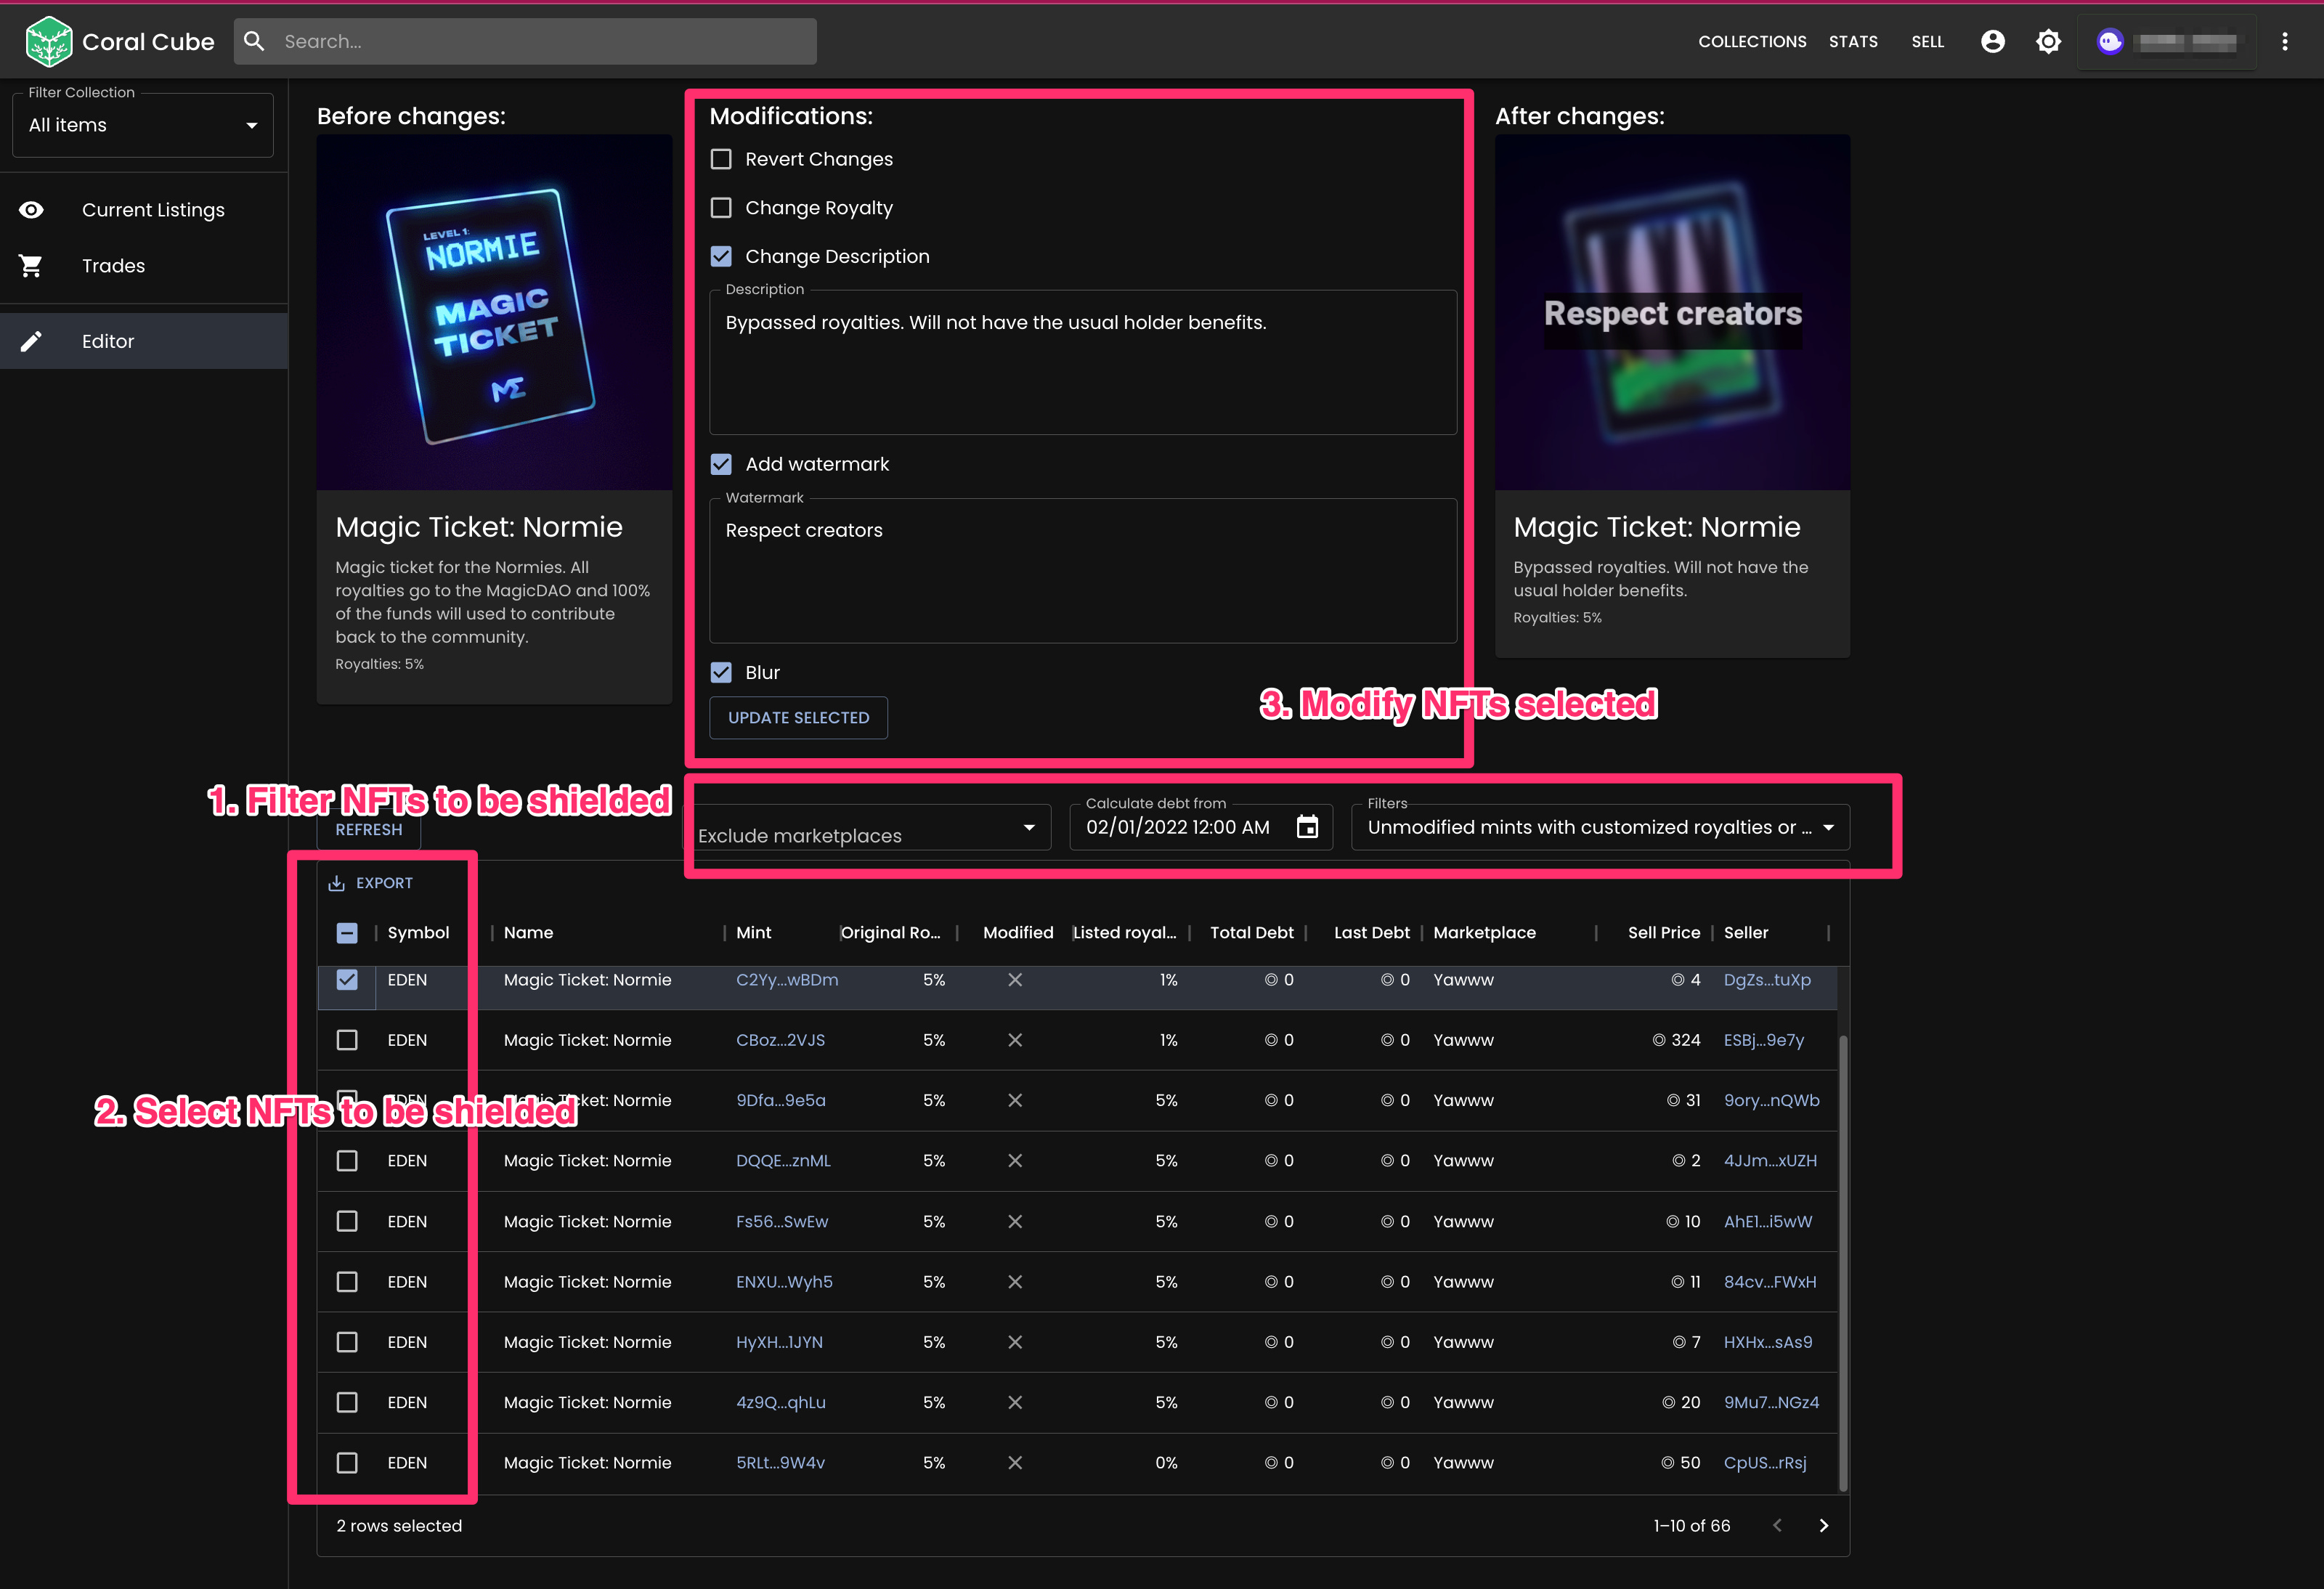The width and height of the screenshot is (2324, 1589).
Task: Click the Coral Cube logo icon
Action: coord(48,41)
